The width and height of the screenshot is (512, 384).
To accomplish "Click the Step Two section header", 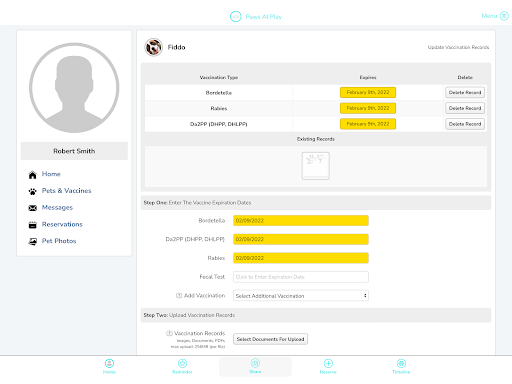I will [316, 315].
